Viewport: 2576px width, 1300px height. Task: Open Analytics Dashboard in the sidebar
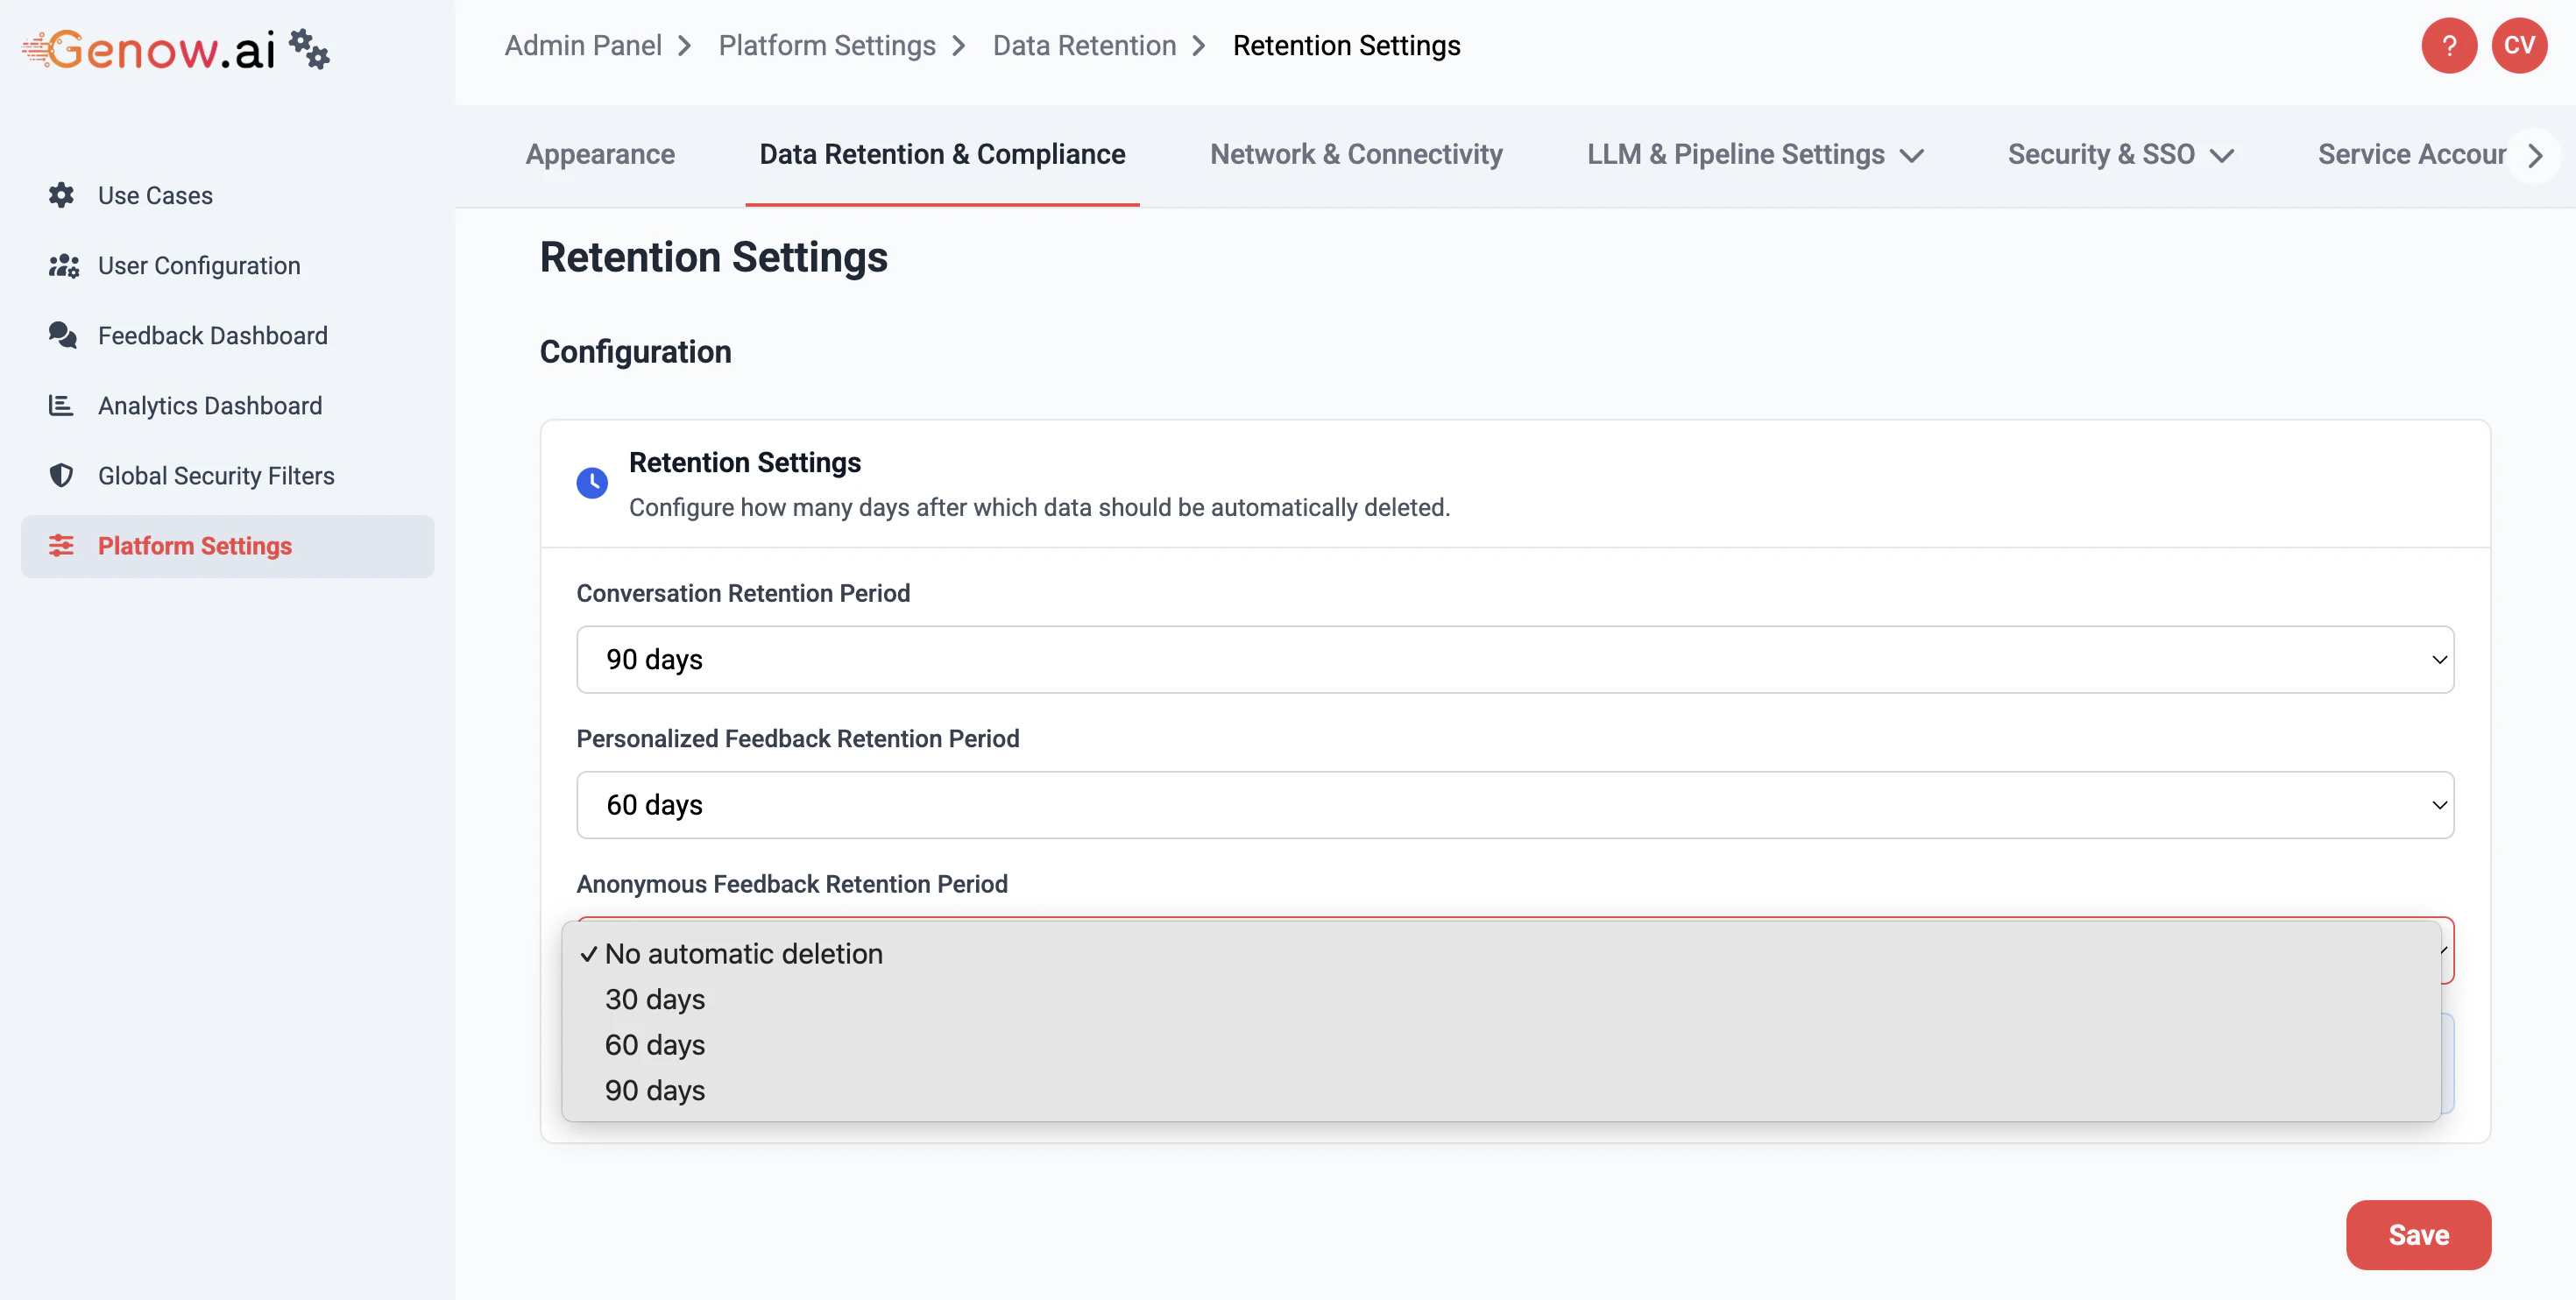tap(227, 406)
